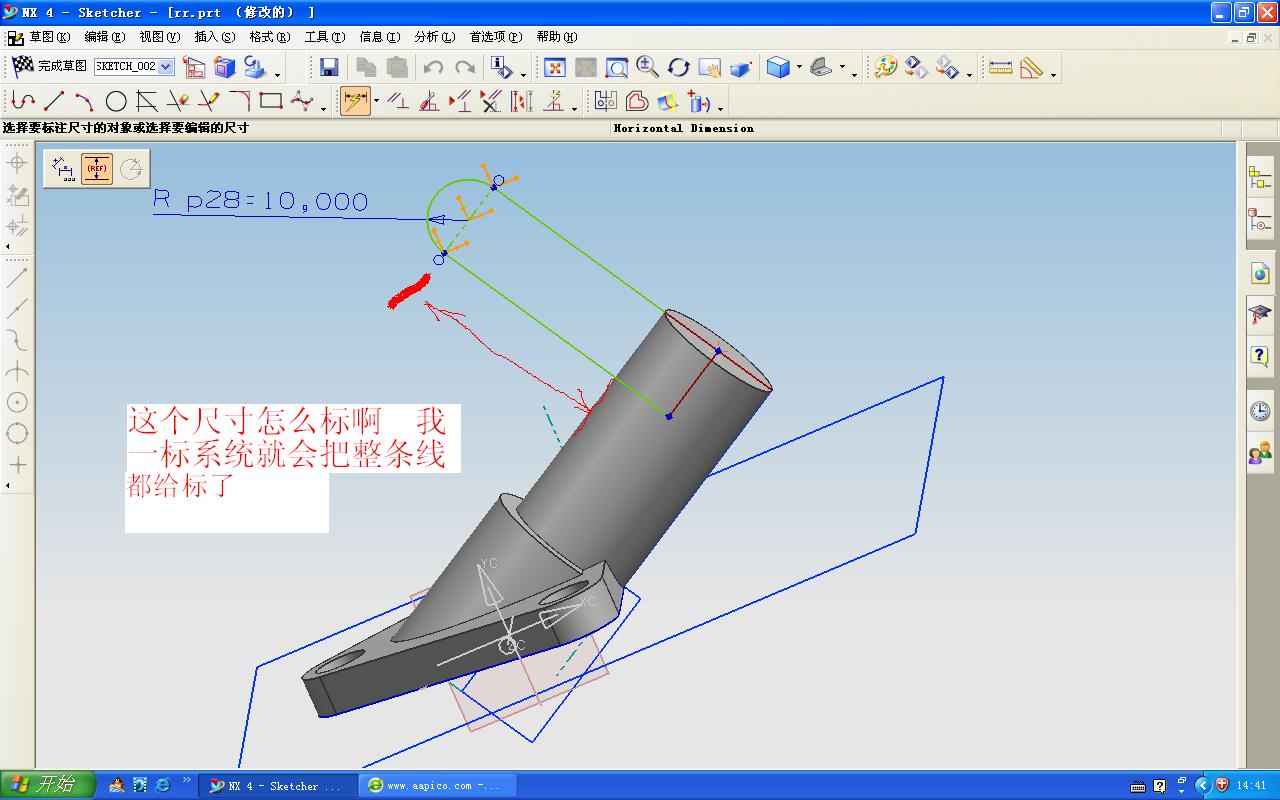Click the Windows 开始 Start button
Screen dimensions: 1280x800
(48, 785)
